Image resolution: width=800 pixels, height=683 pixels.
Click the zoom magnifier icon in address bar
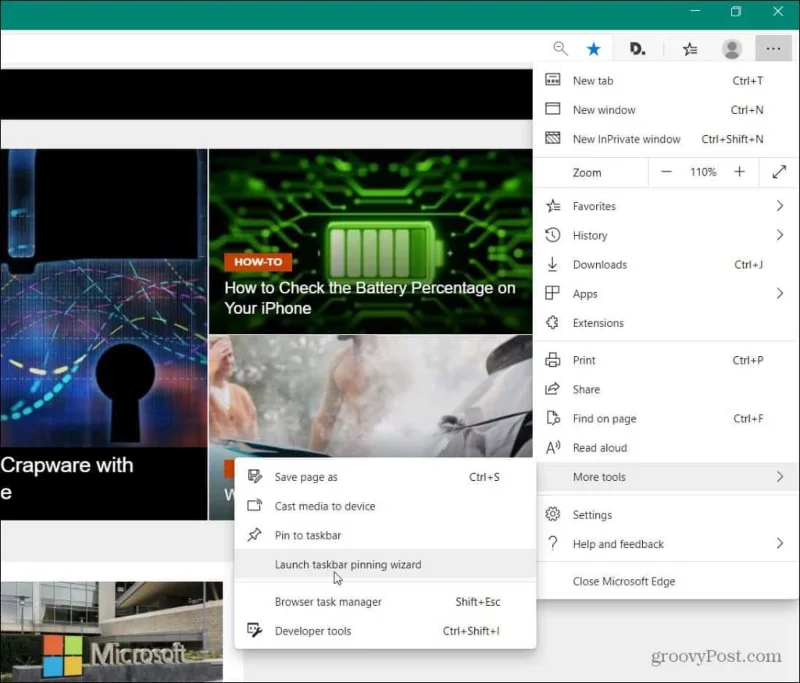click(x=560, y=48)
